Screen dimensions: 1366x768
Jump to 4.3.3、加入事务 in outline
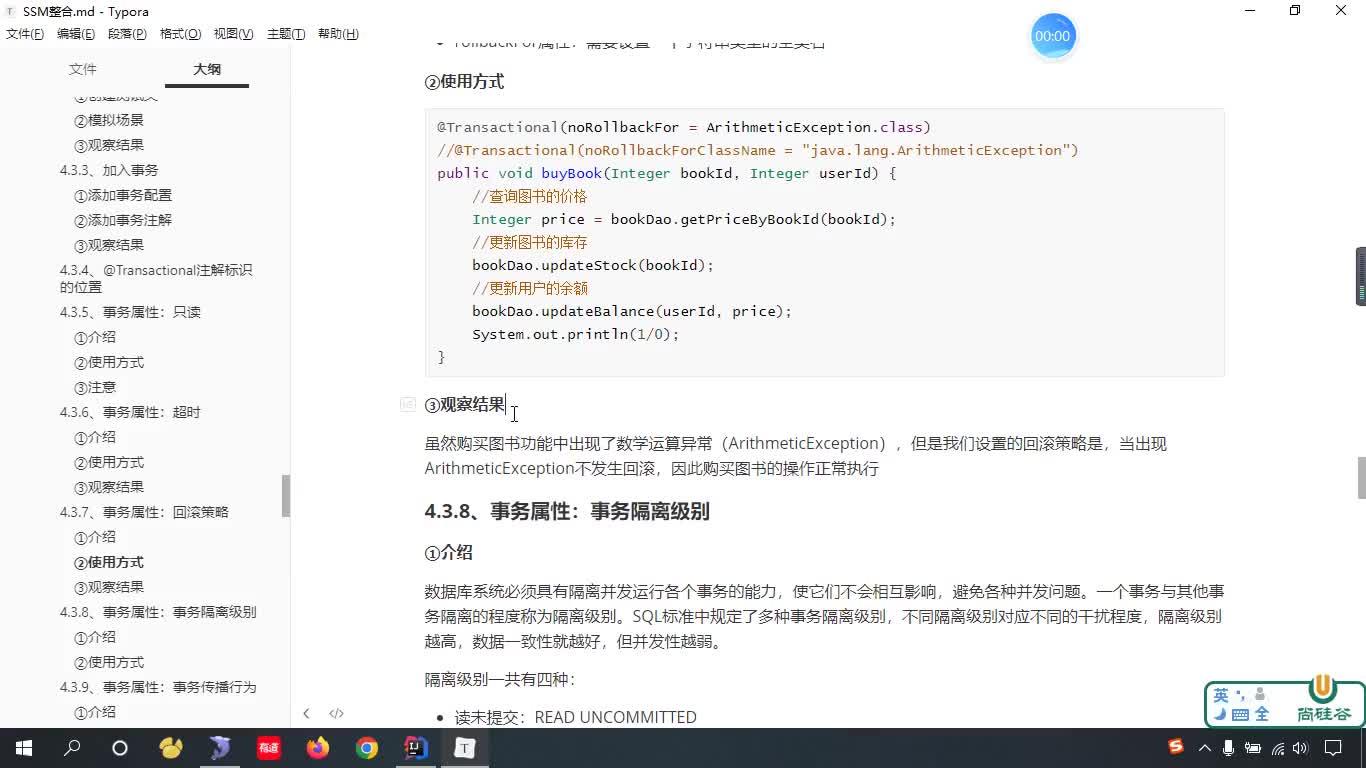pos(109,170)
